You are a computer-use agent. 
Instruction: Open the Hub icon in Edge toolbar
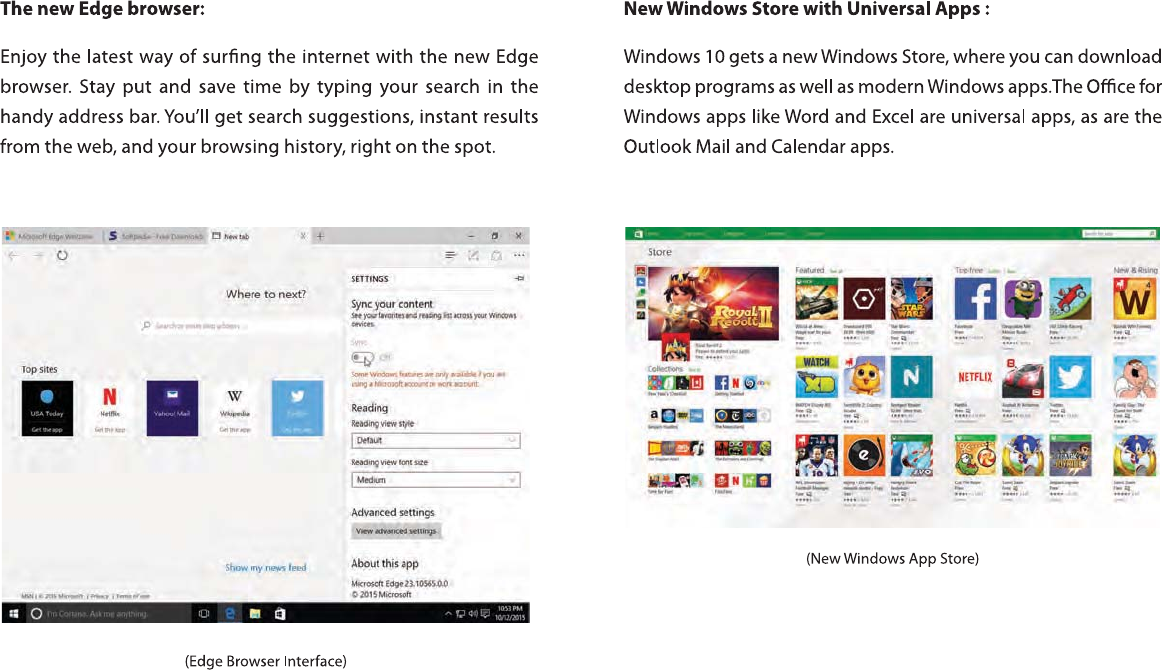coord(450,256)
